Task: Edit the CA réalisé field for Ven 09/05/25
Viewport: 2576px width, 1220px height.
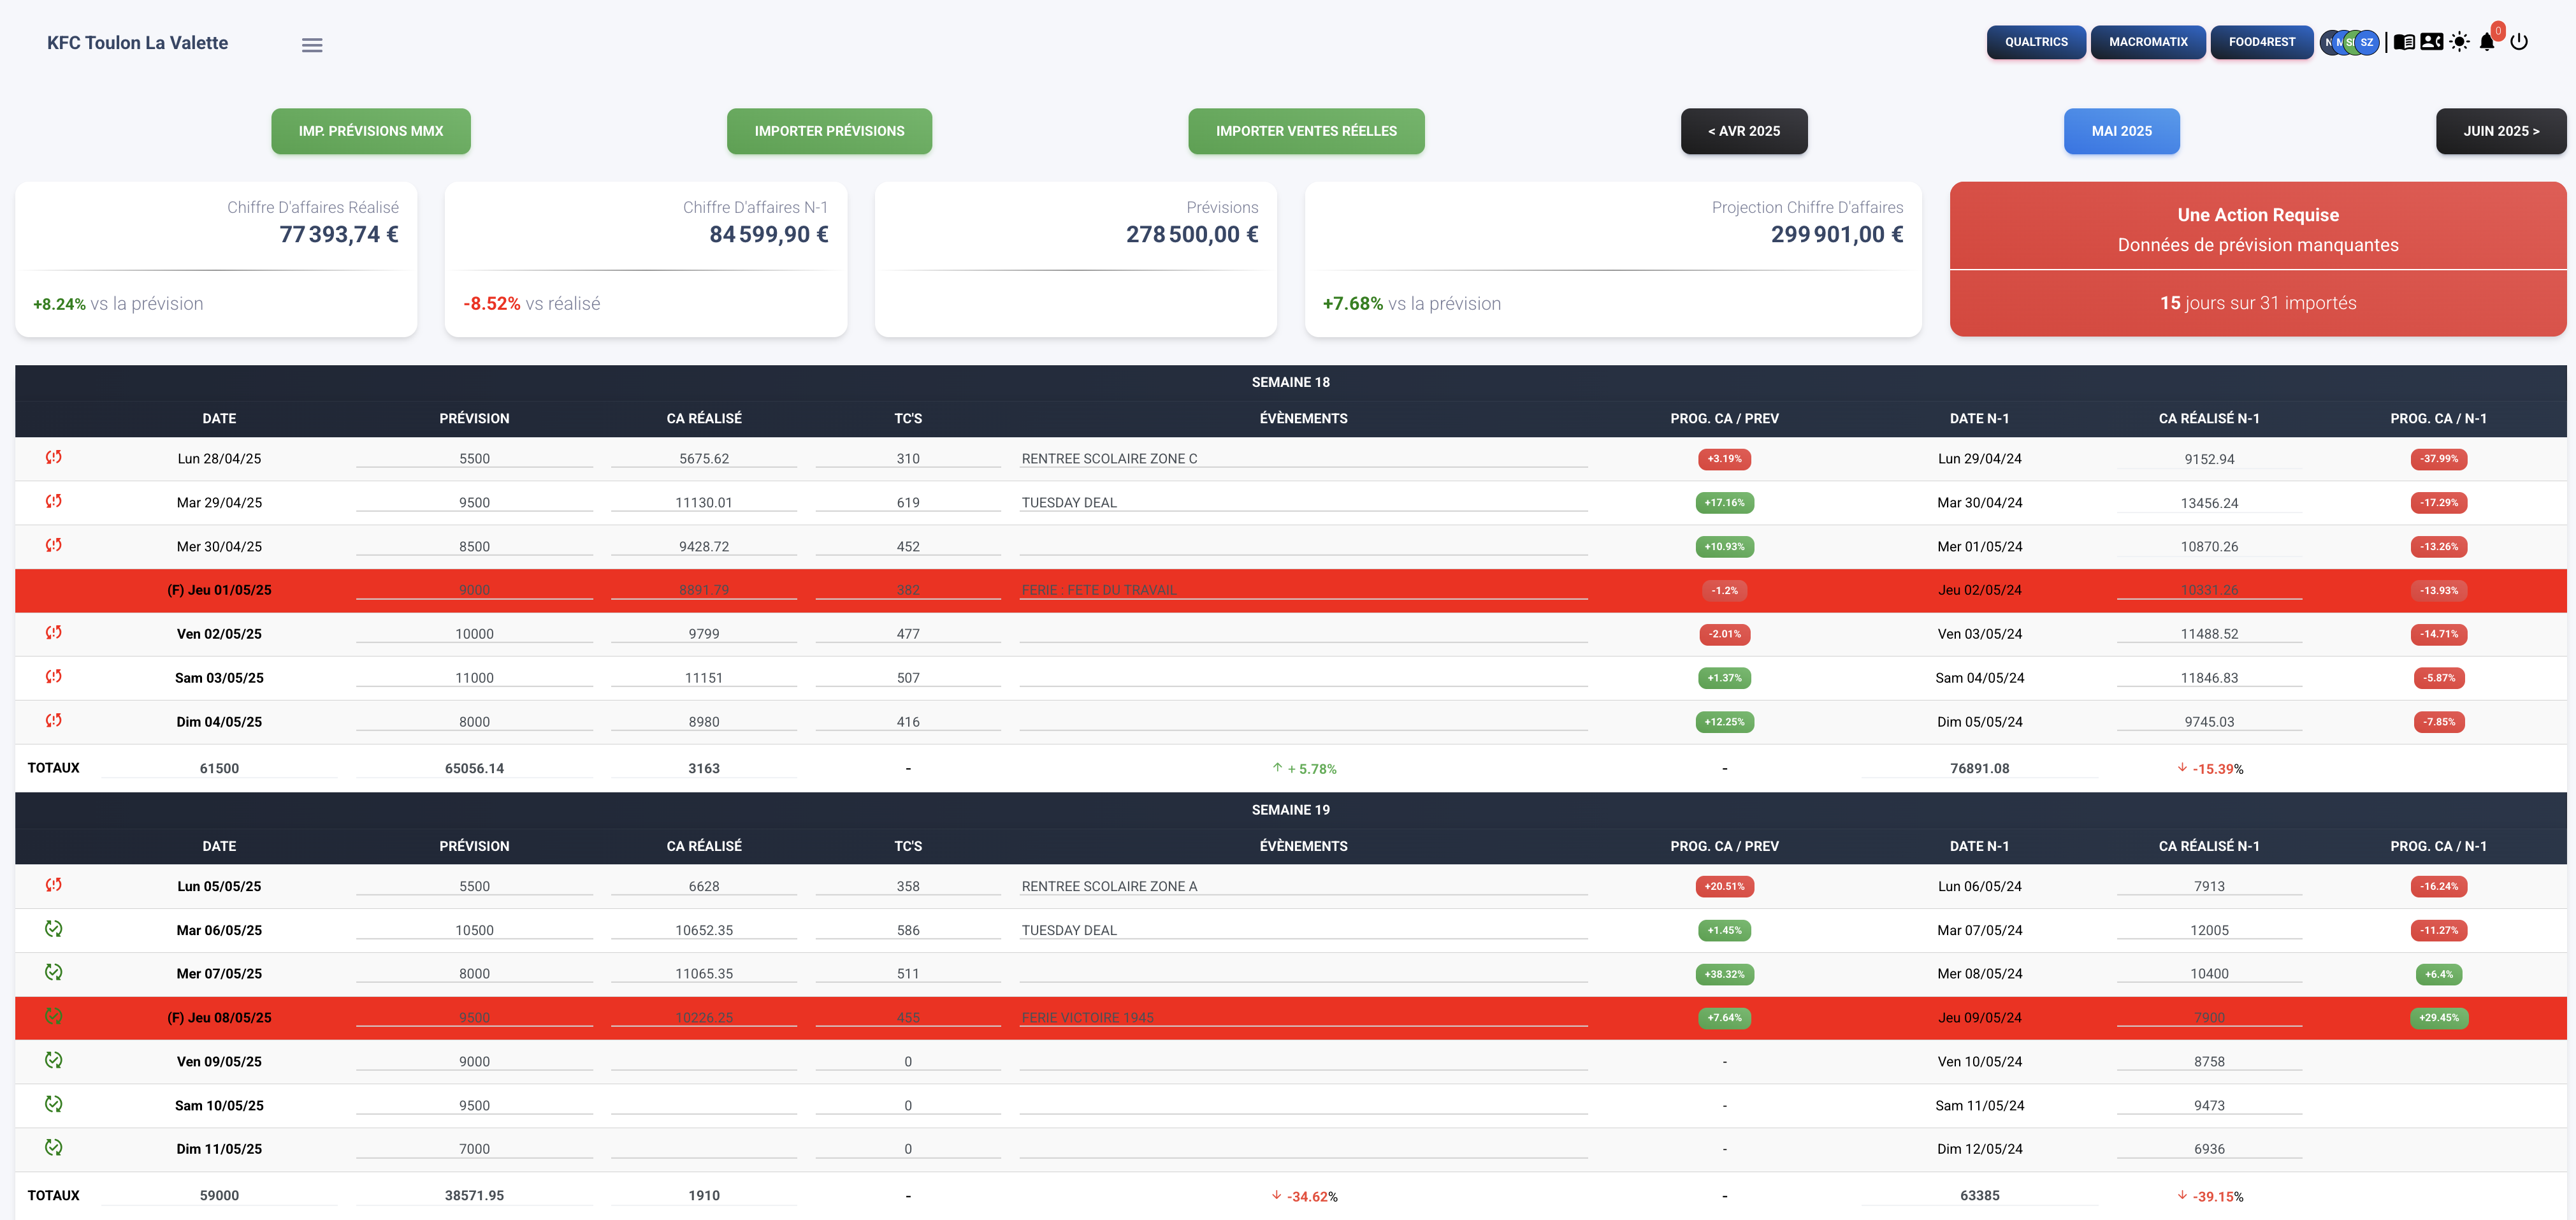Action: [704, 1062]
